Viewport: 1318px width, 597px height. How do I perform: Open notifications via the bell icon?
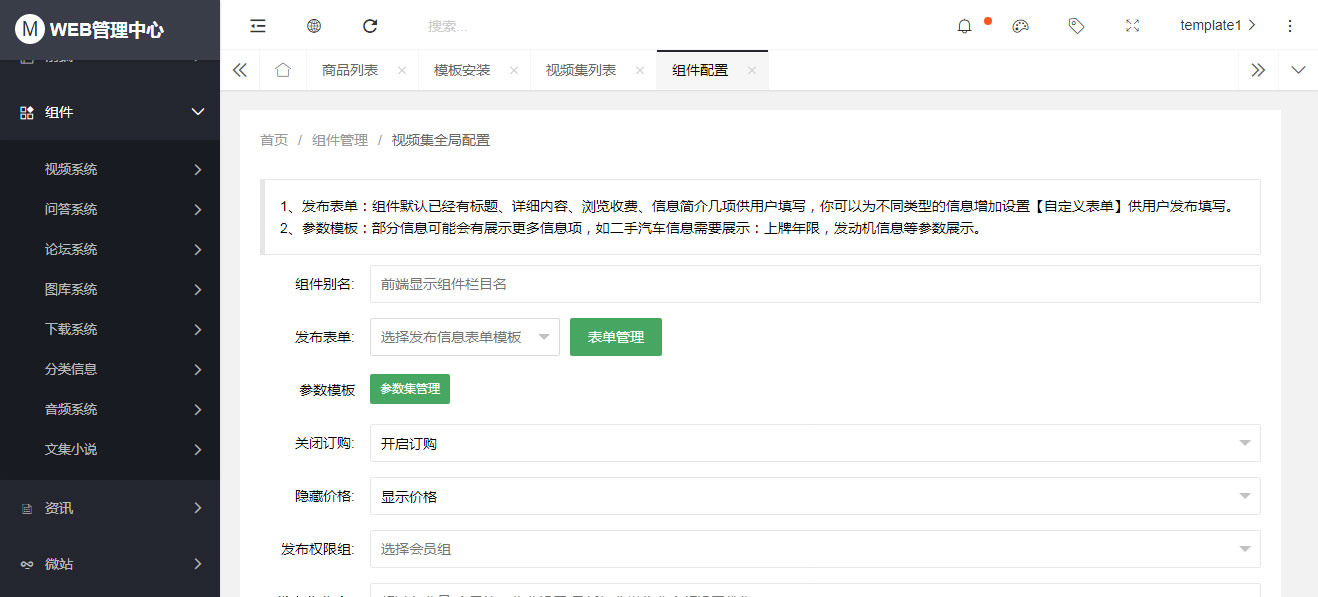click(963, 26)
